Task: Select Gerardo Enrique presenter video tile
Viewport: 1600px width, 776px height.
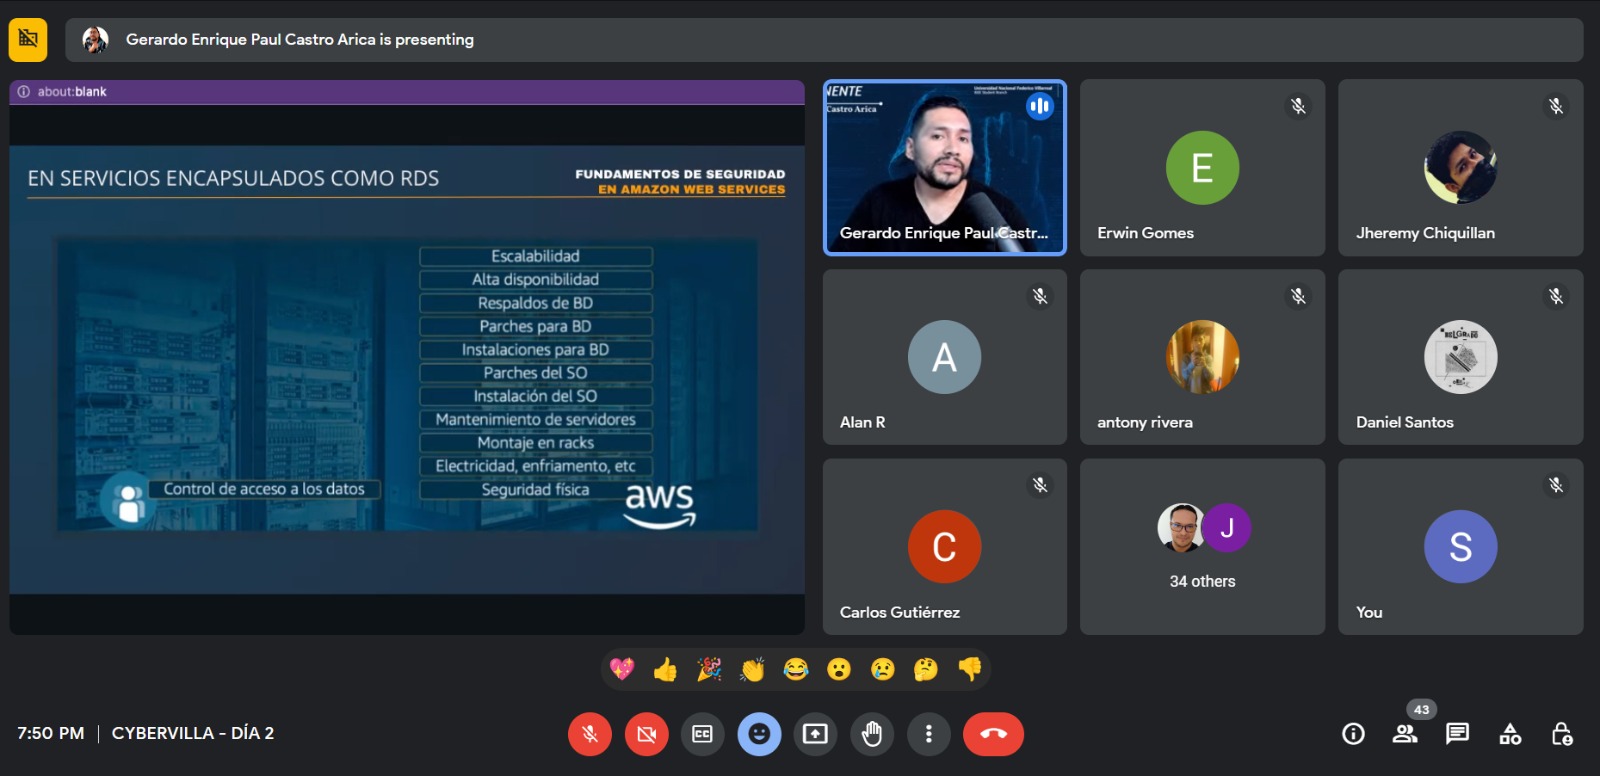Action: (x=944, y=168)
